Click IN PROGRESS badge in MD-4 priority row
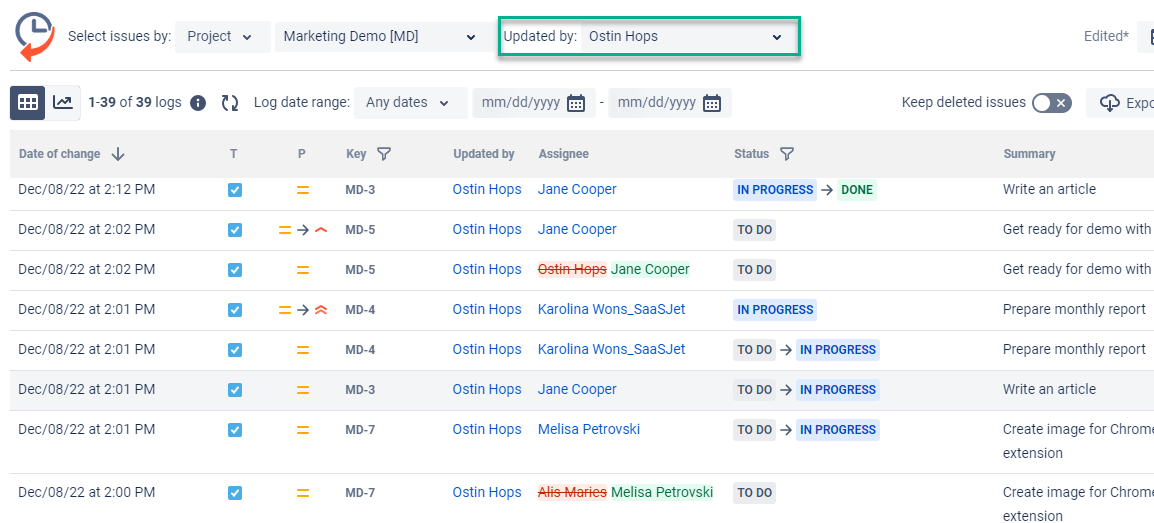 pyautogui.click(x=775, y=310)
